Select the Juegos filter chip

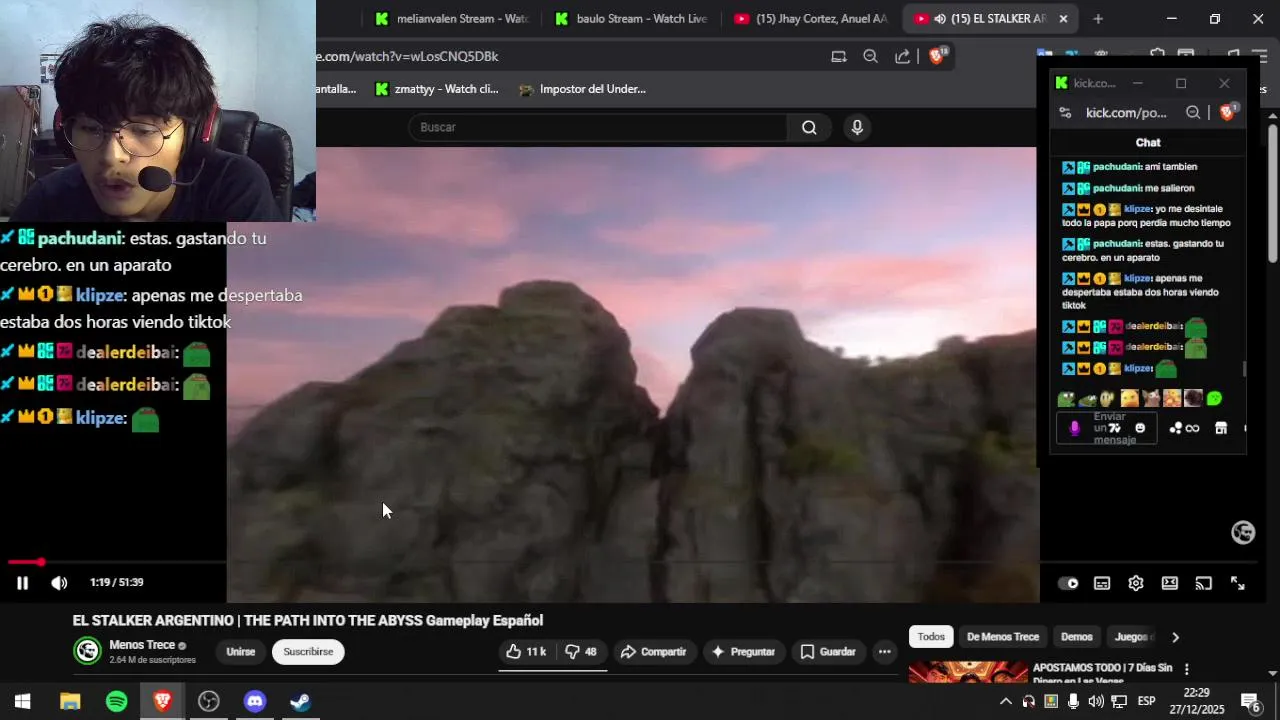click(x=1132, y=637)
